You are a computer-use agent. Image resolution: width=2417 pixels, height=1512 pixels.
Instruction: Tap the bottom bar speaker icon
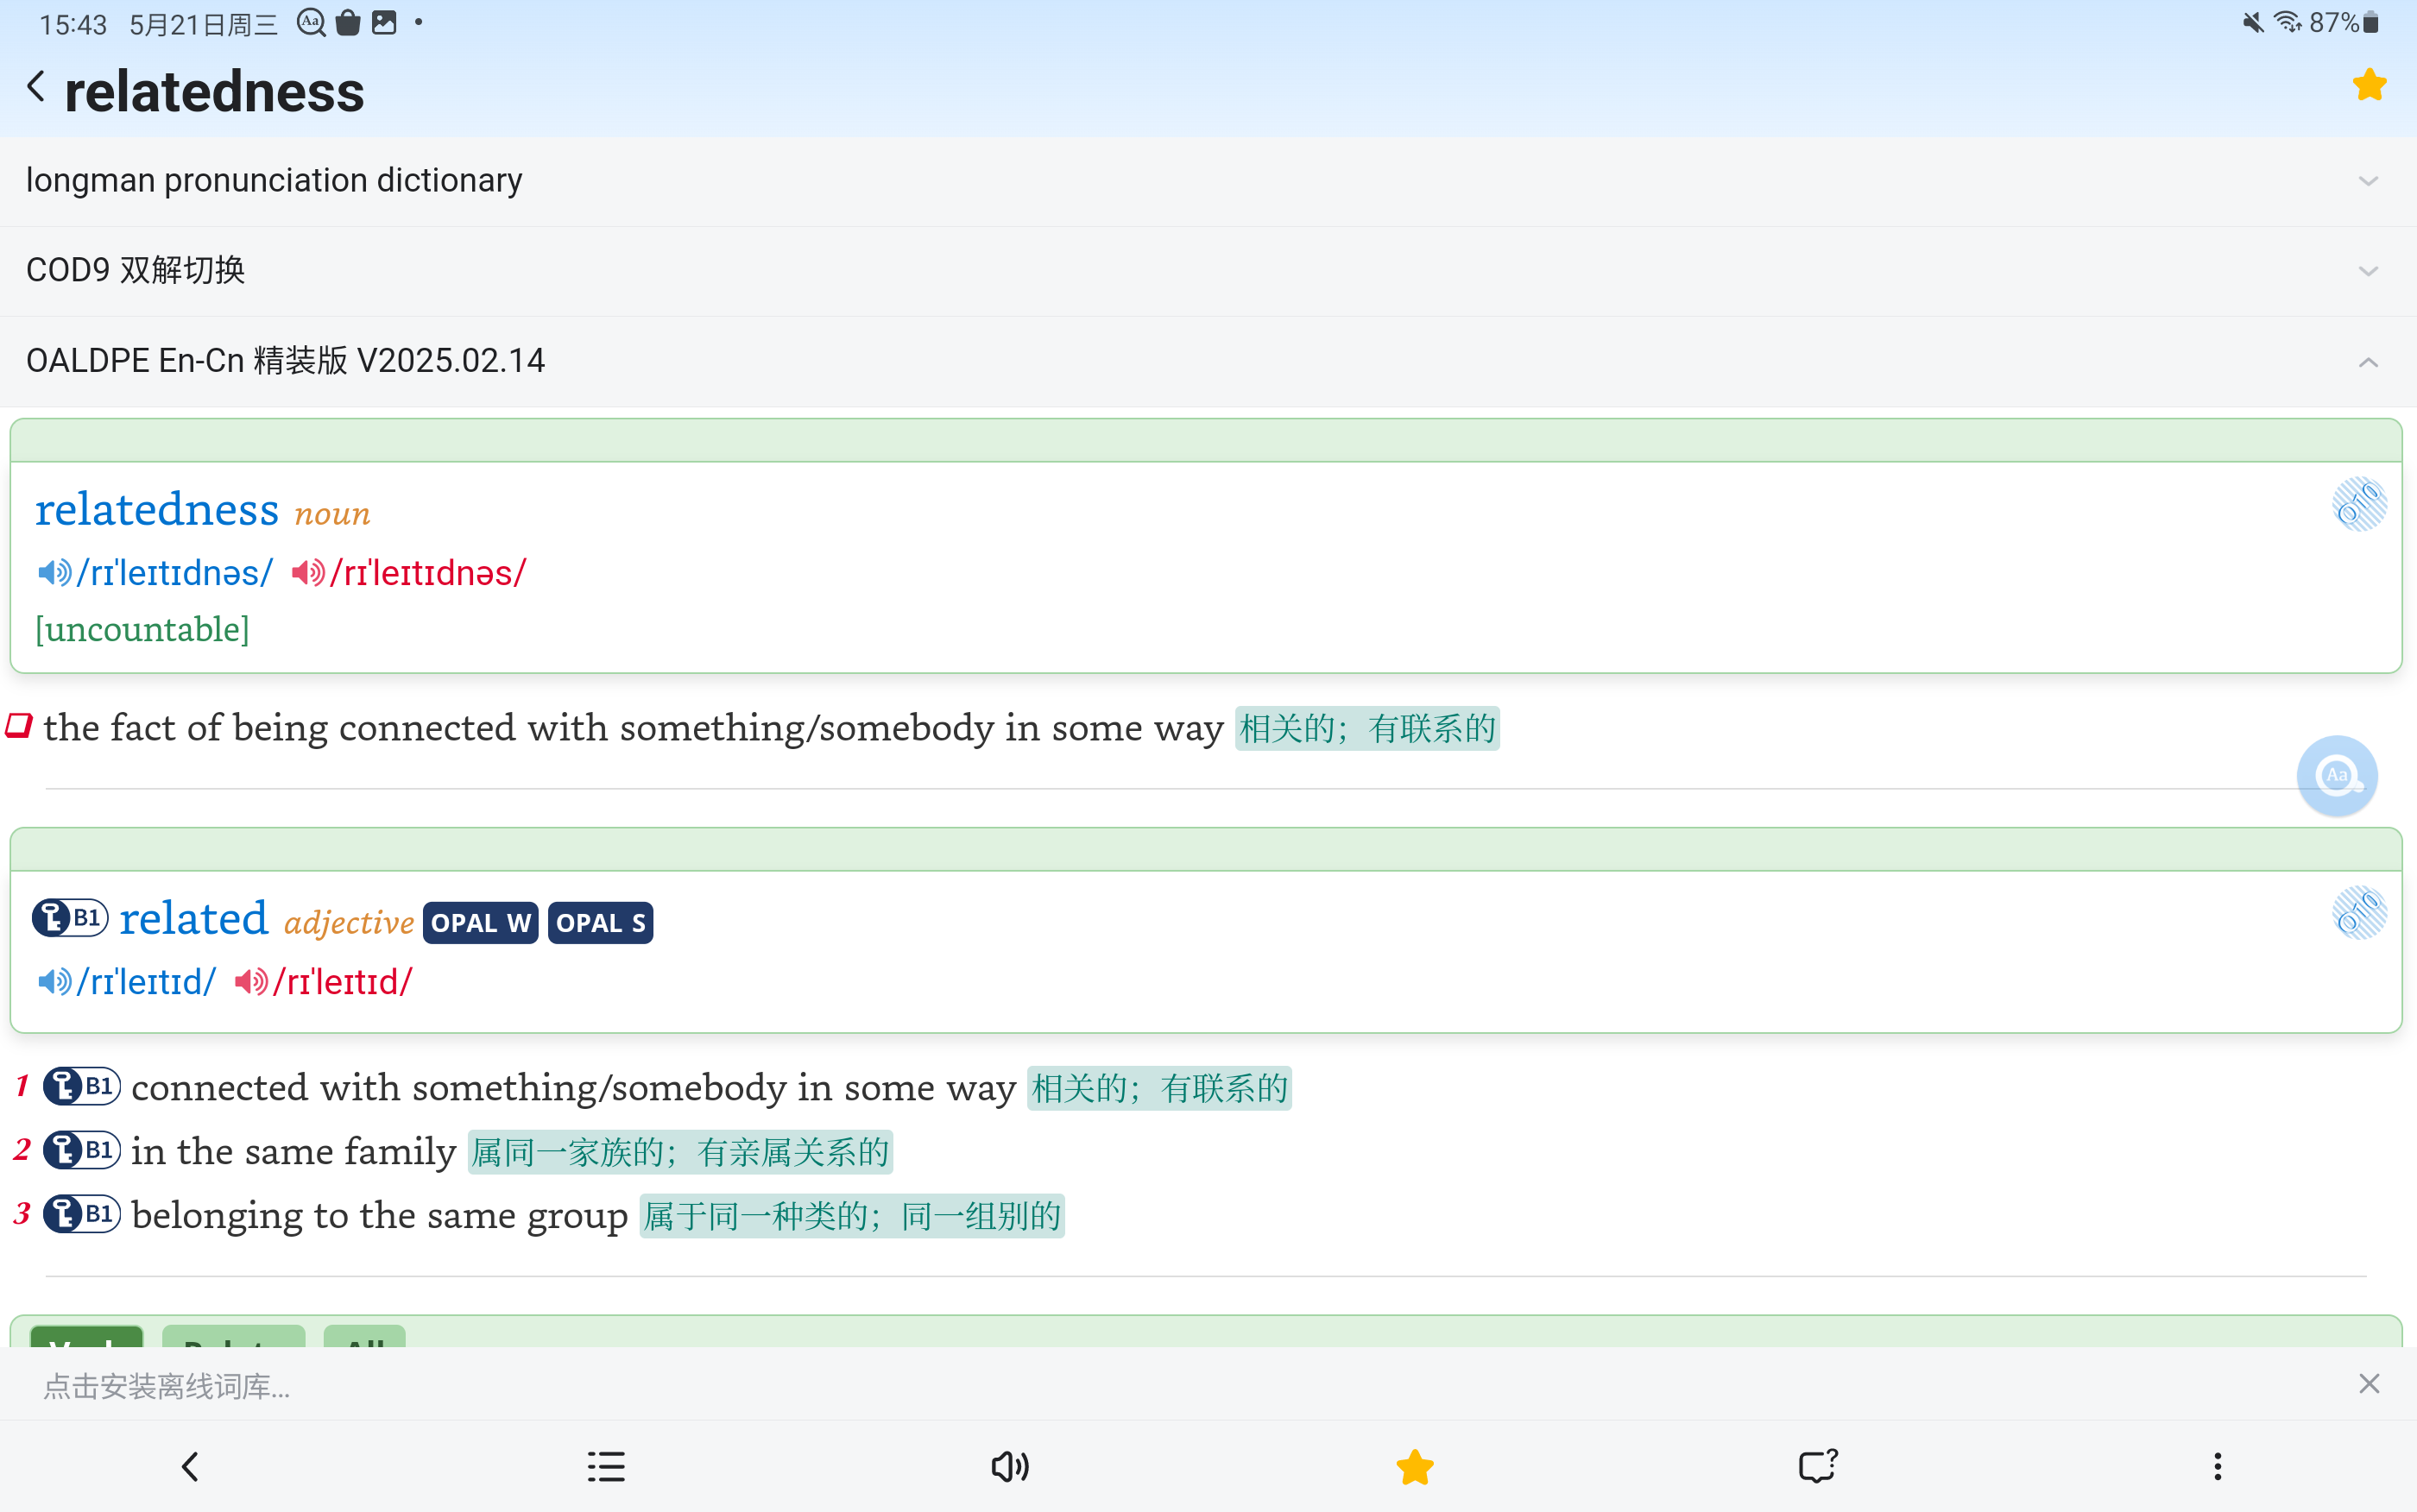[1010, 1467]
